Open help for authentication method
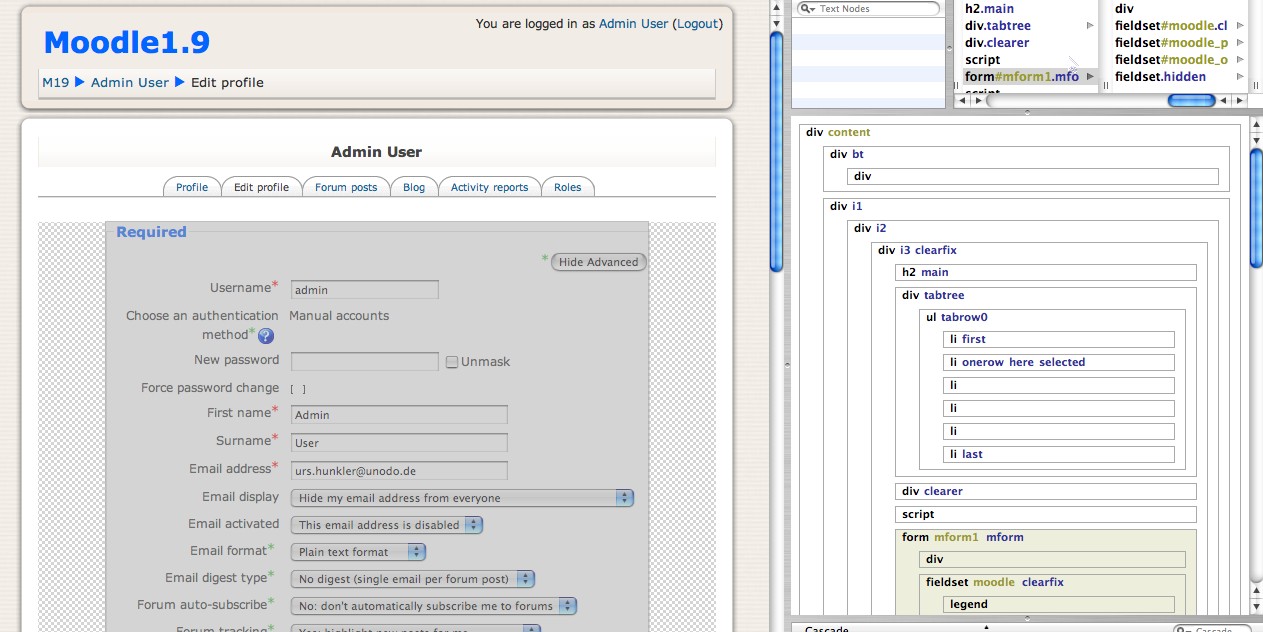 coord(266,336)
